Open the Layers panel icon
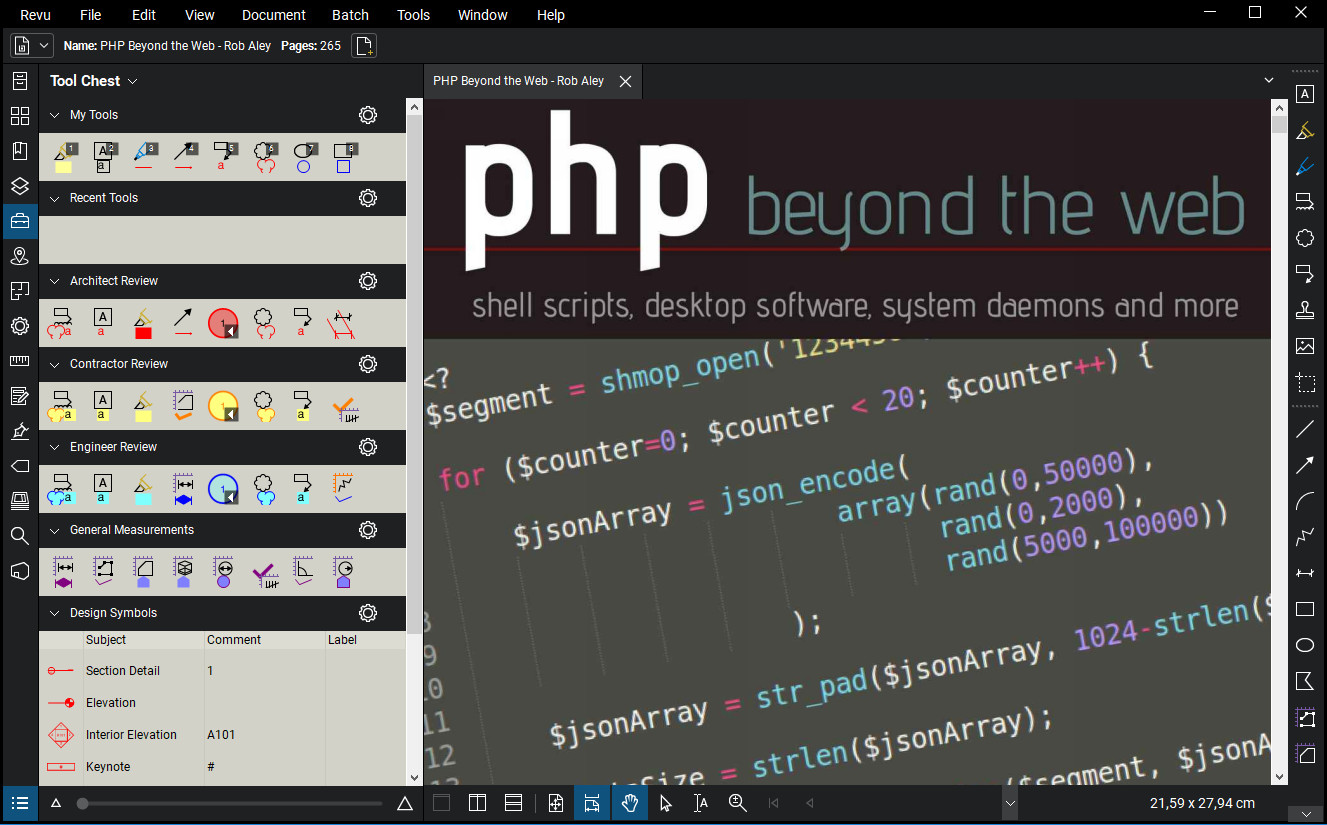 19,186
